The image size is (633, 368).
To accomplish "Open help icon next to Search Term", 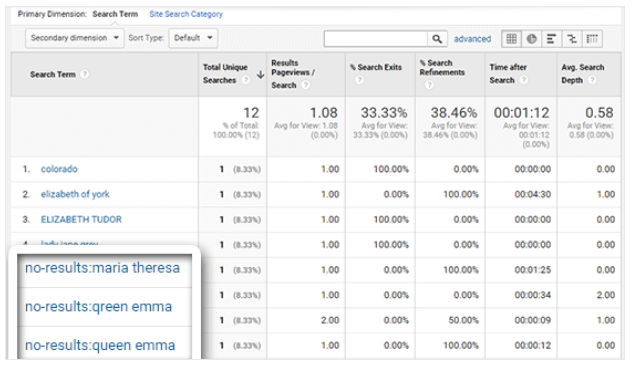I will click(x=84, y=74).
